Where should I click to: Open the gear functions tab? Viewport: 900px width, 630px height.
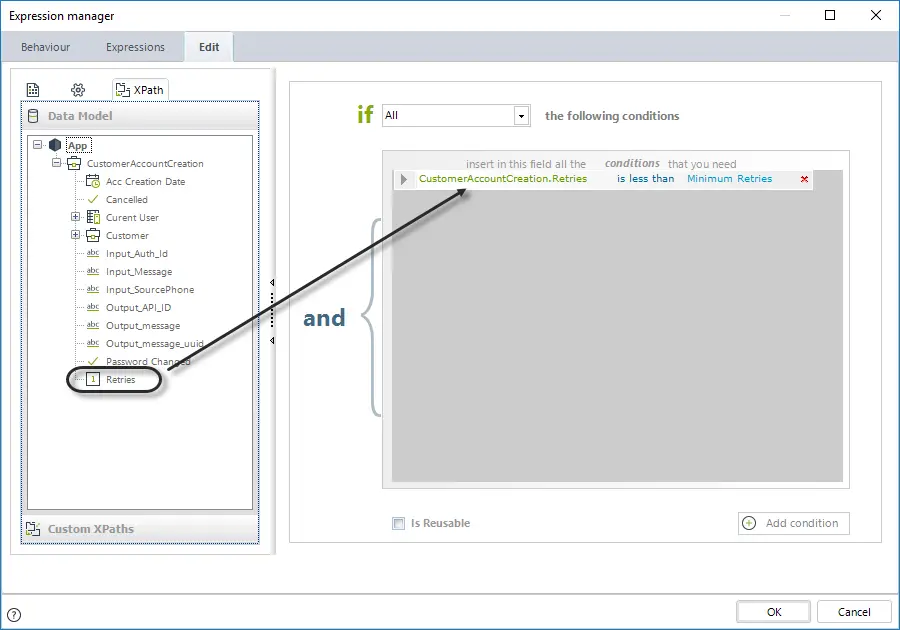[78, 90]
